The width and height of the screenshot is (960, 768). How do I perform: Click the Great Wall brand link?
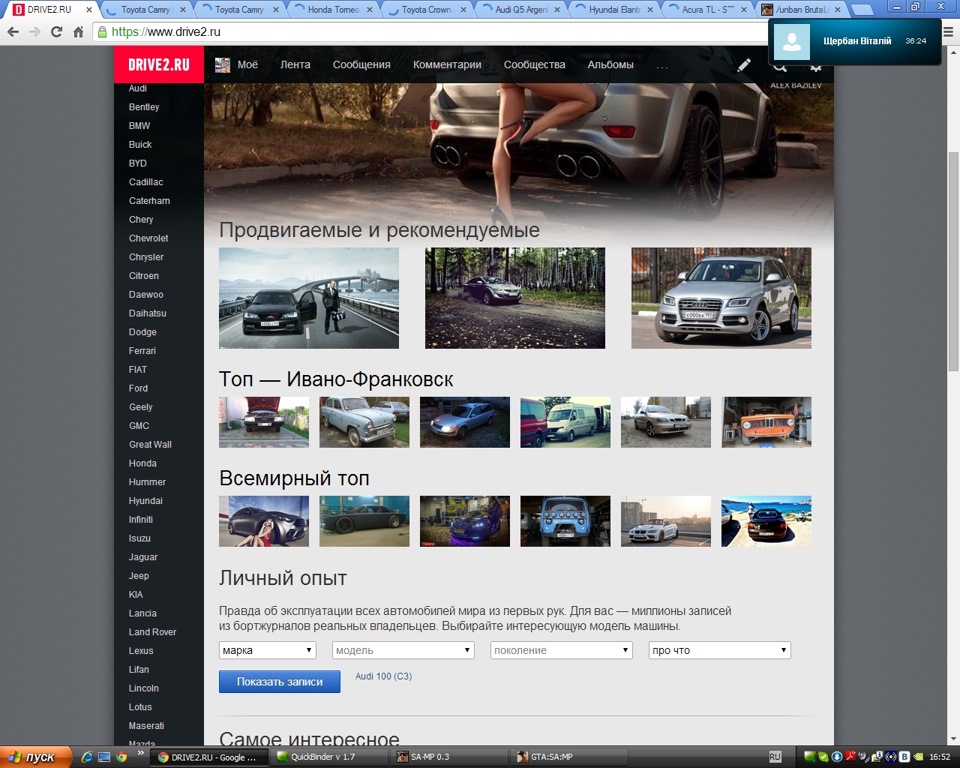(150, 445)
